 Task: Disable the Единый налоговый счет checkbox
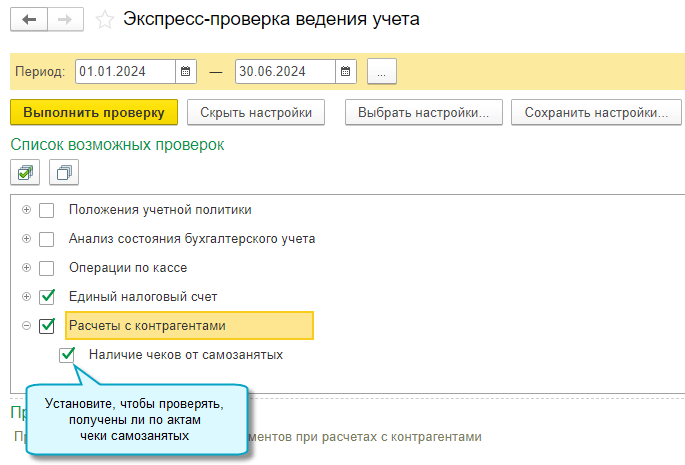tap(46, 297)
